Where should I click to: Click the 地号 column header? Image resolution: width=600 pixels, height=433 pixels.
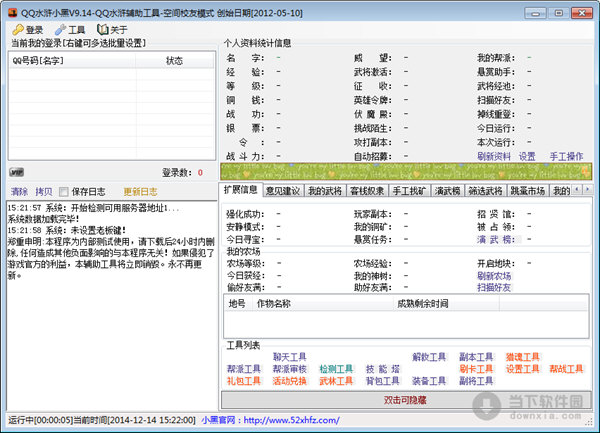237,304
